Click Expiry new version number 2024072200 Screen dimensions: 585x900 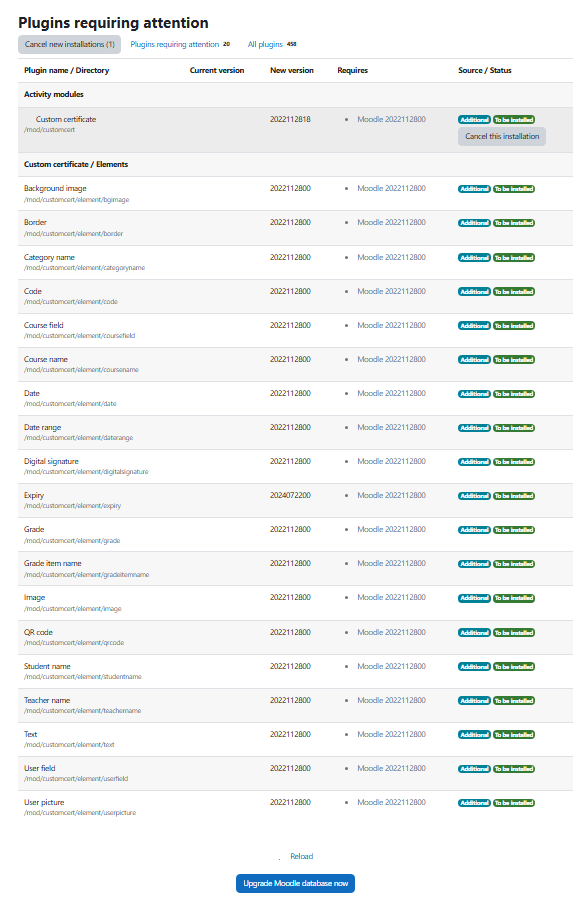point(290,495)
